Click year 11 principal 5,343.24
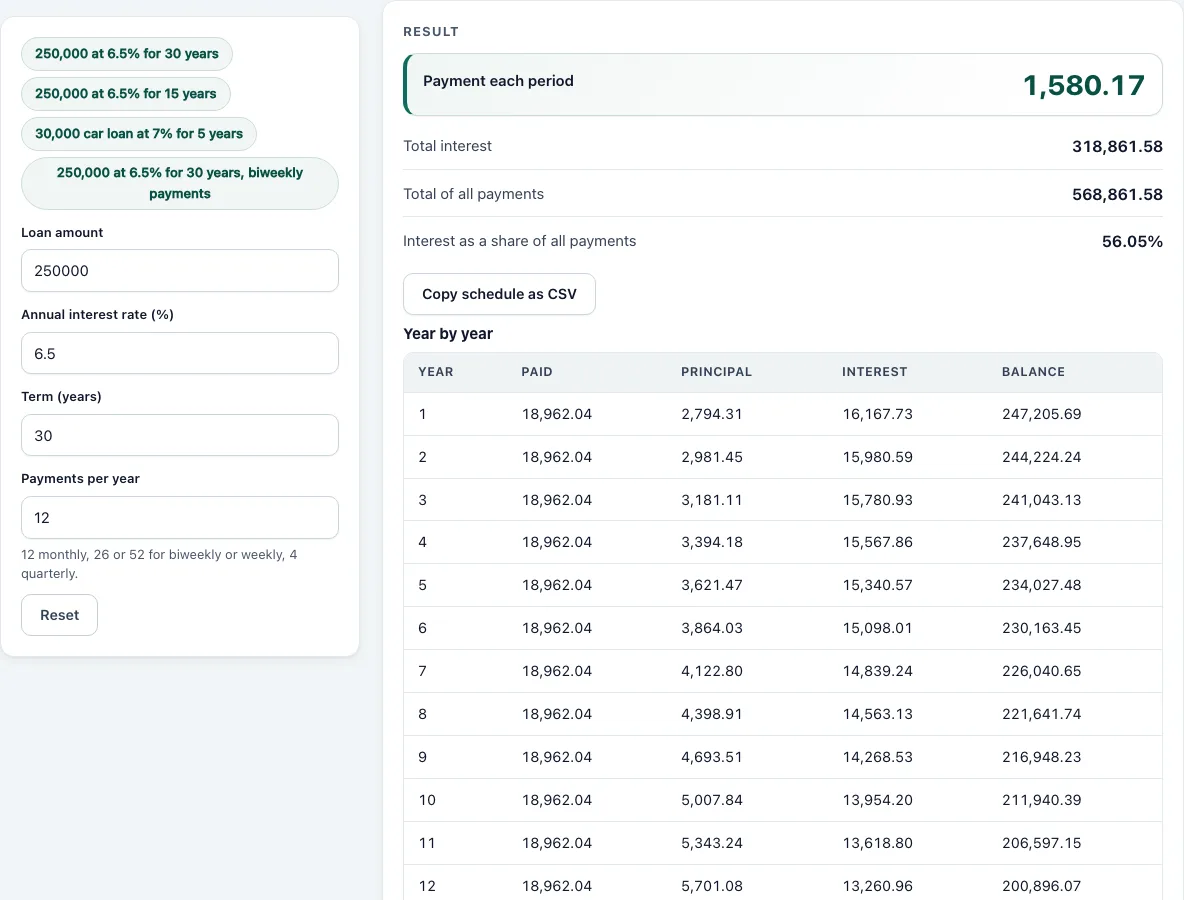The image size is (1184, 900). point(712,843)
